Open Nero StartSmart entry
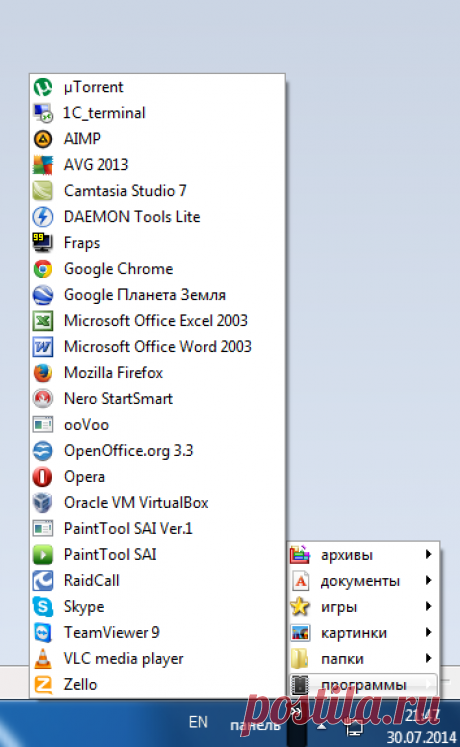The width and height of the screenshot is (460, 747). coord(157,399)
